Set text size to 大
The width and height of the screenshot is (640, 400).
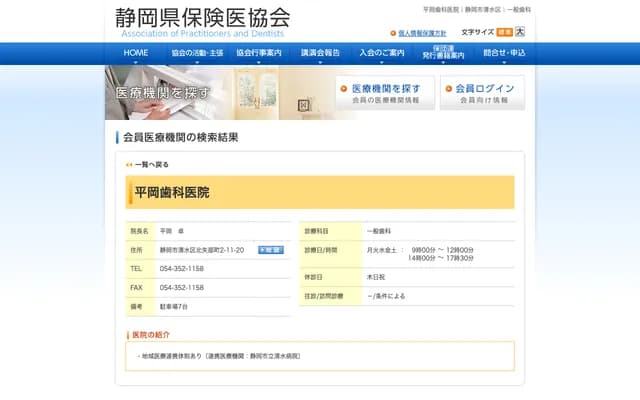(x=519, y=32)
